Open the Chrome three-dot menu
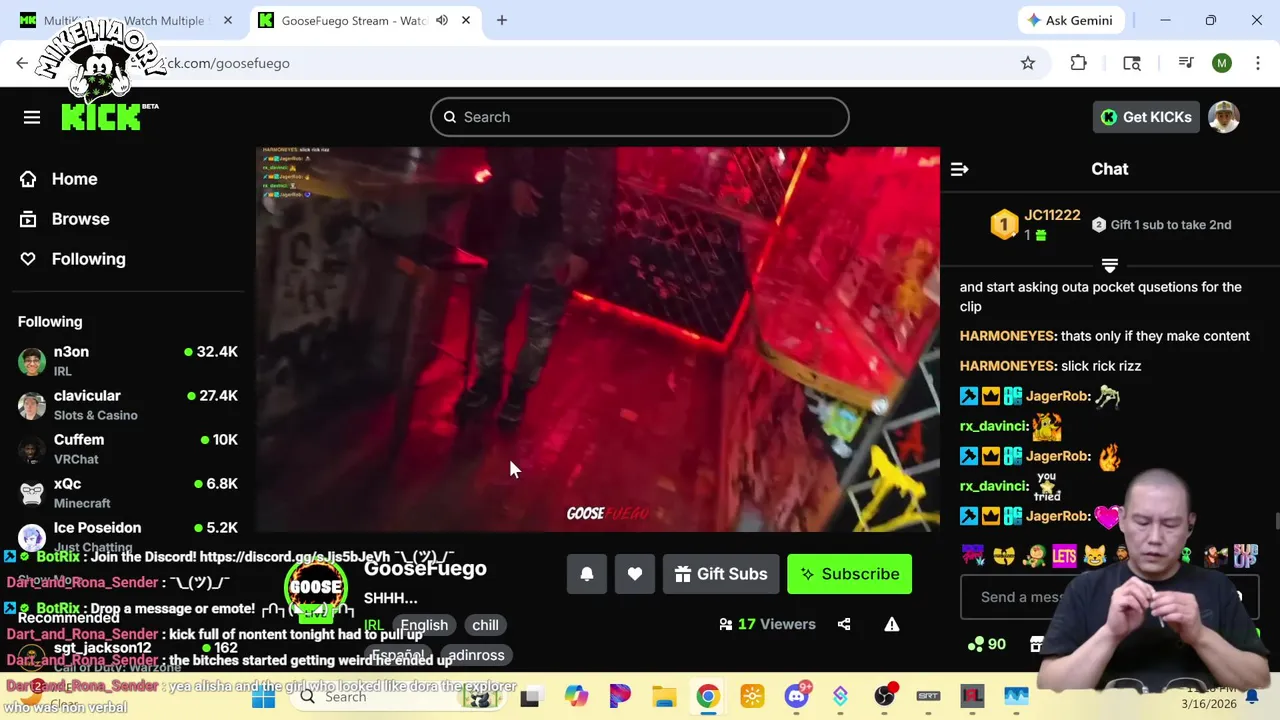Viewport: 1280px width, 720px height. [x=1257, y=63]
